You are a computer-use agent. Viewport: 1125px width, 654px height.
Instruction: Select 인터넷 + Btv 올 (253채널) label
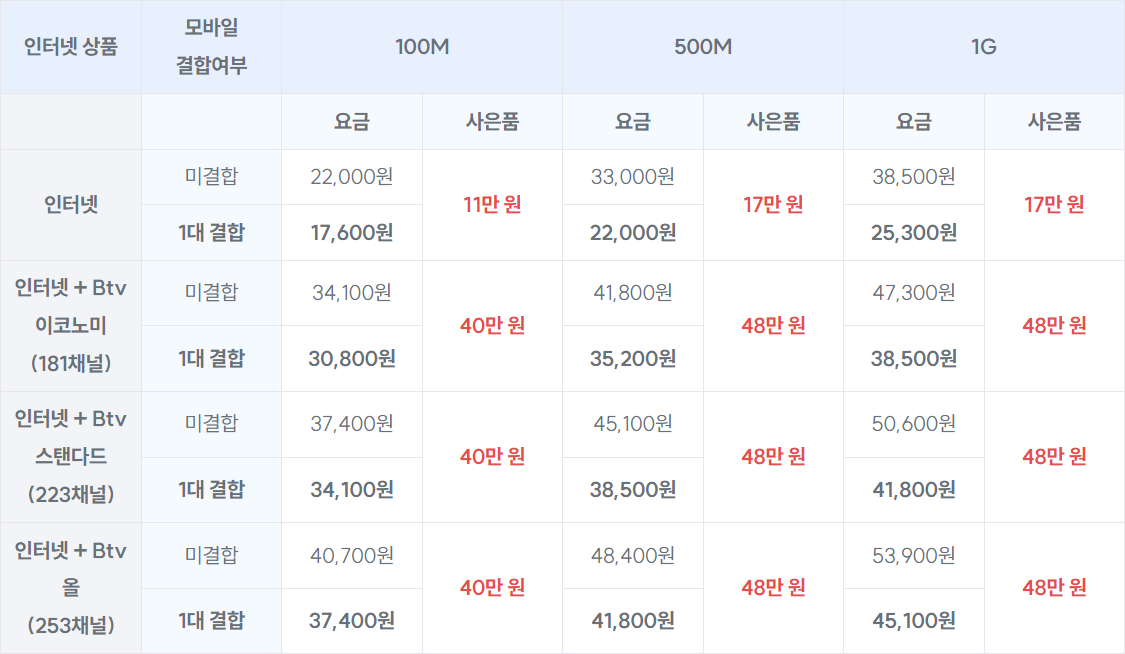[x=71, y=588]
